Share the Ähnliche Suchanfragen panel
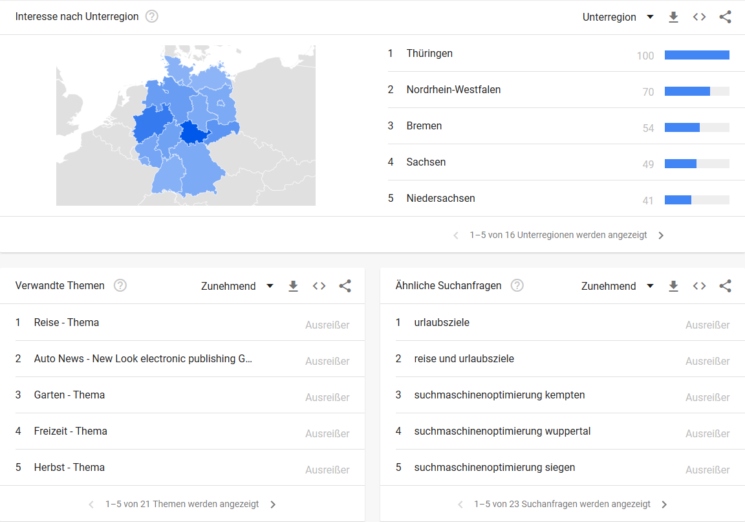The width and height of the screenshot is (745, 522). 725,286
